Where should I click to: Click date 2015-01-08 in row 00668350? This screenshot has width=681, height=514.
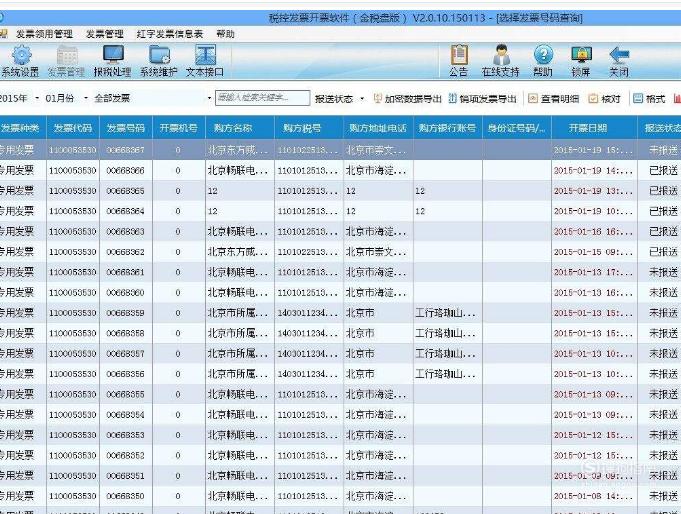click(593, 496)
